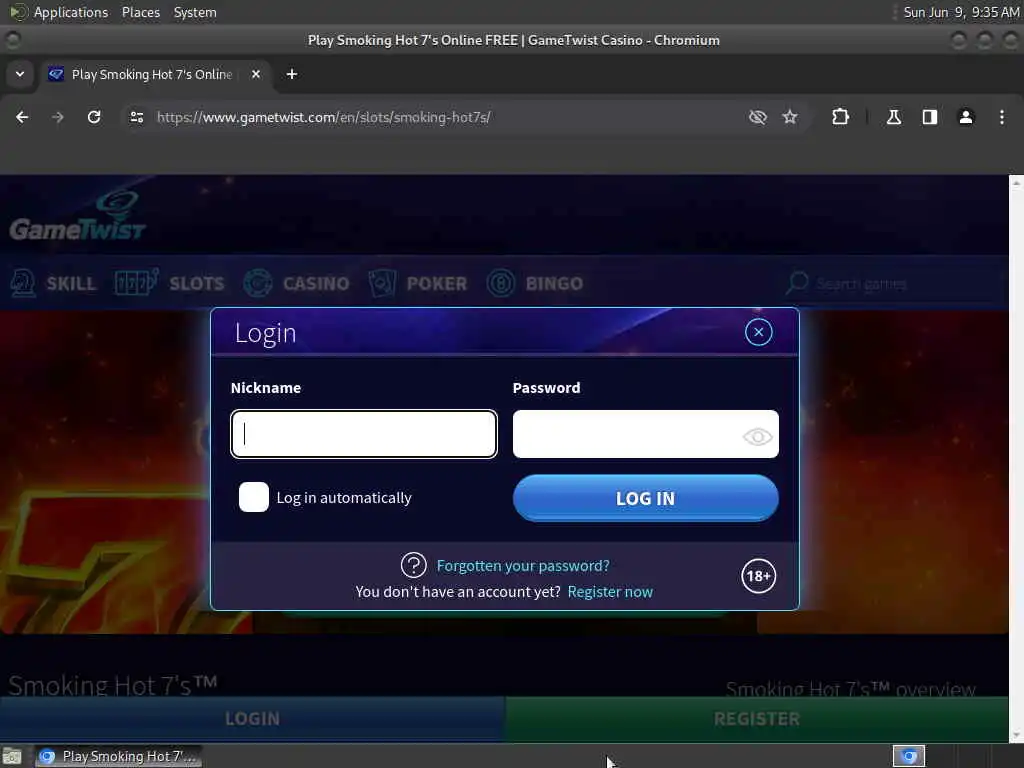The height and width of the screenshot is (768, 1024).
Task: Show password with the eye icon
Action: click(757, 436)
